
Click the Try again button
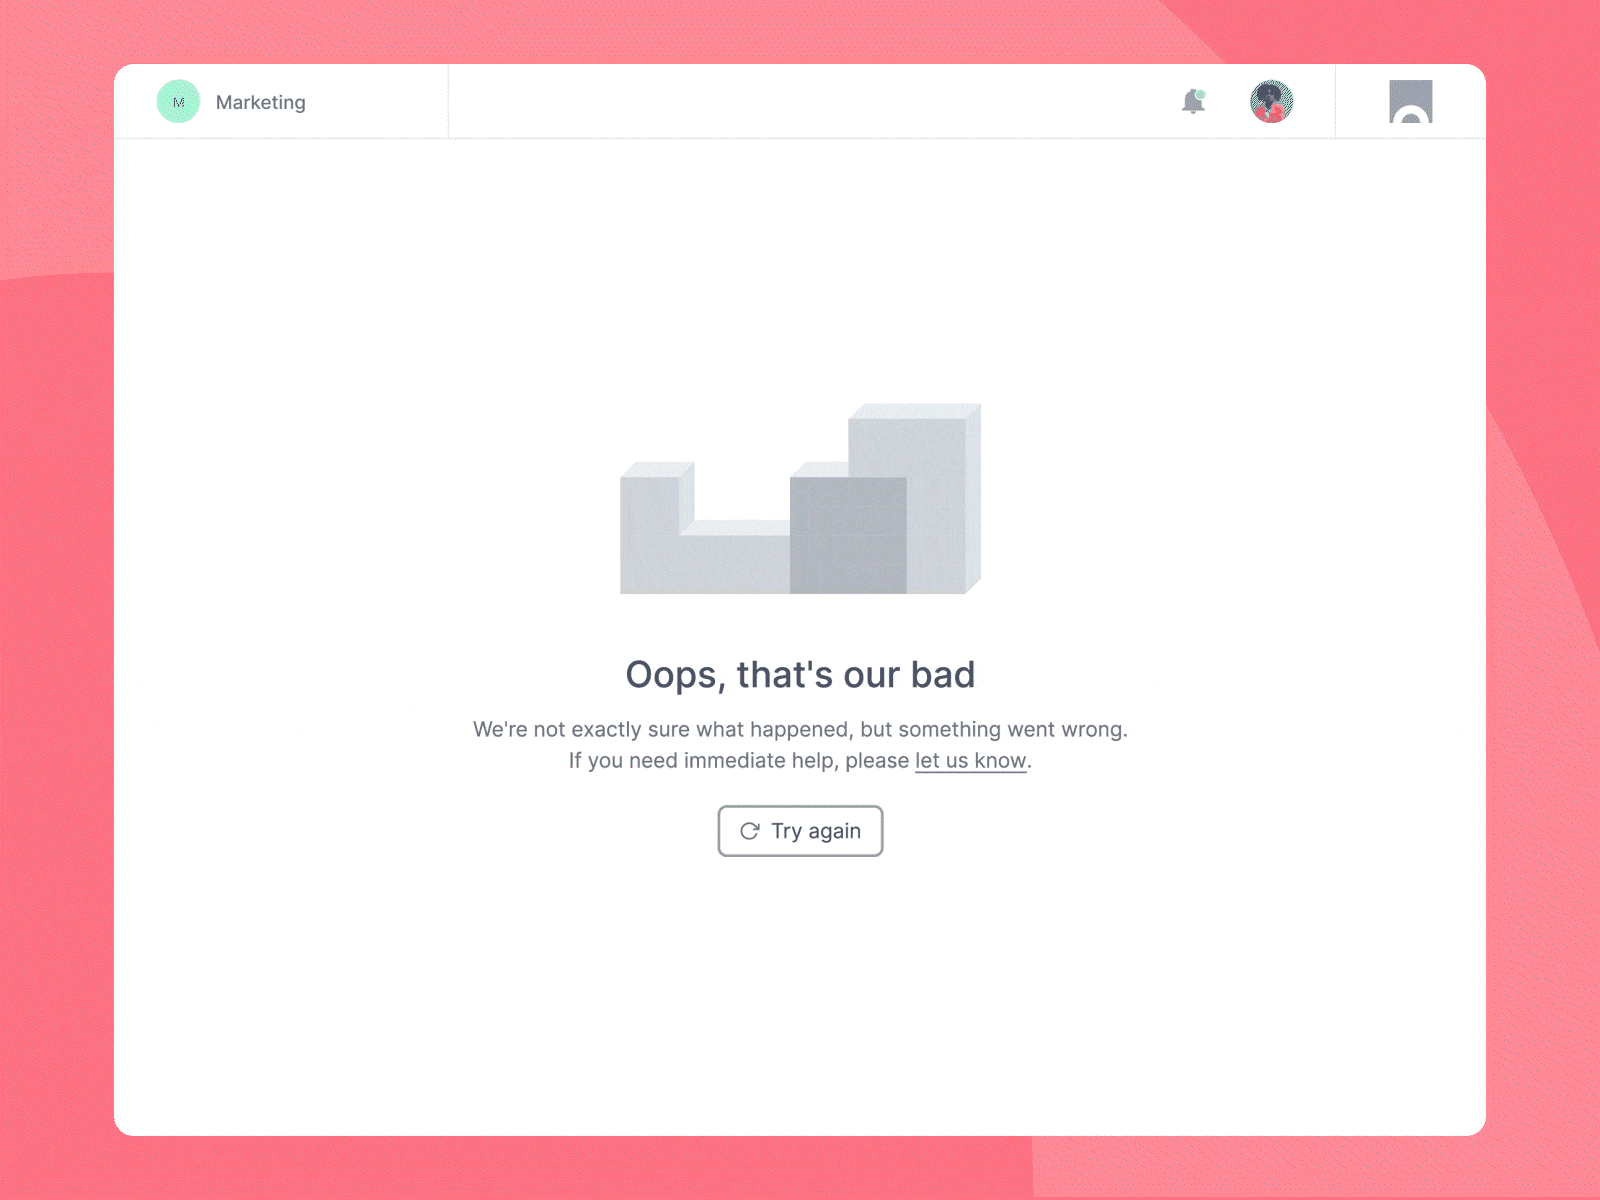click(800, 831)
